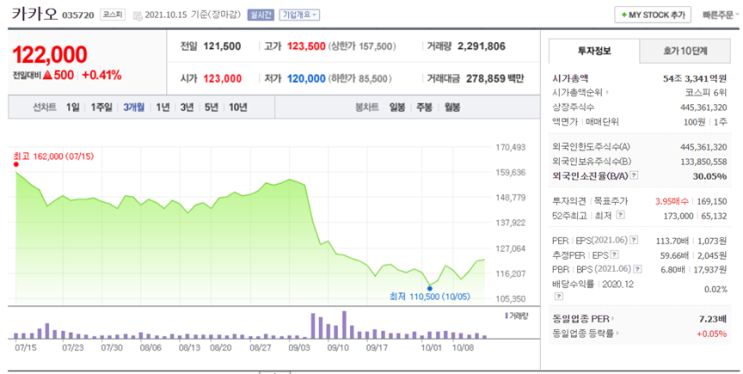Click the current price 122,000

point(50,55)
